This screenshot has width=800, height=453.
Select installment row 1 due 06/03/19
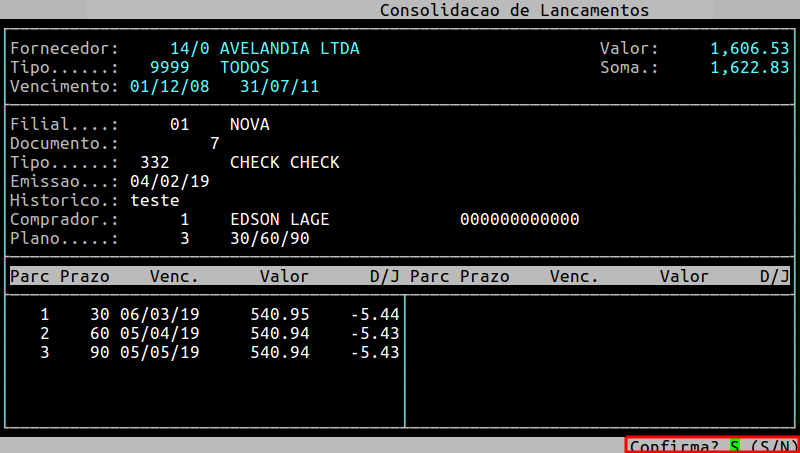[x=220, y=315]
